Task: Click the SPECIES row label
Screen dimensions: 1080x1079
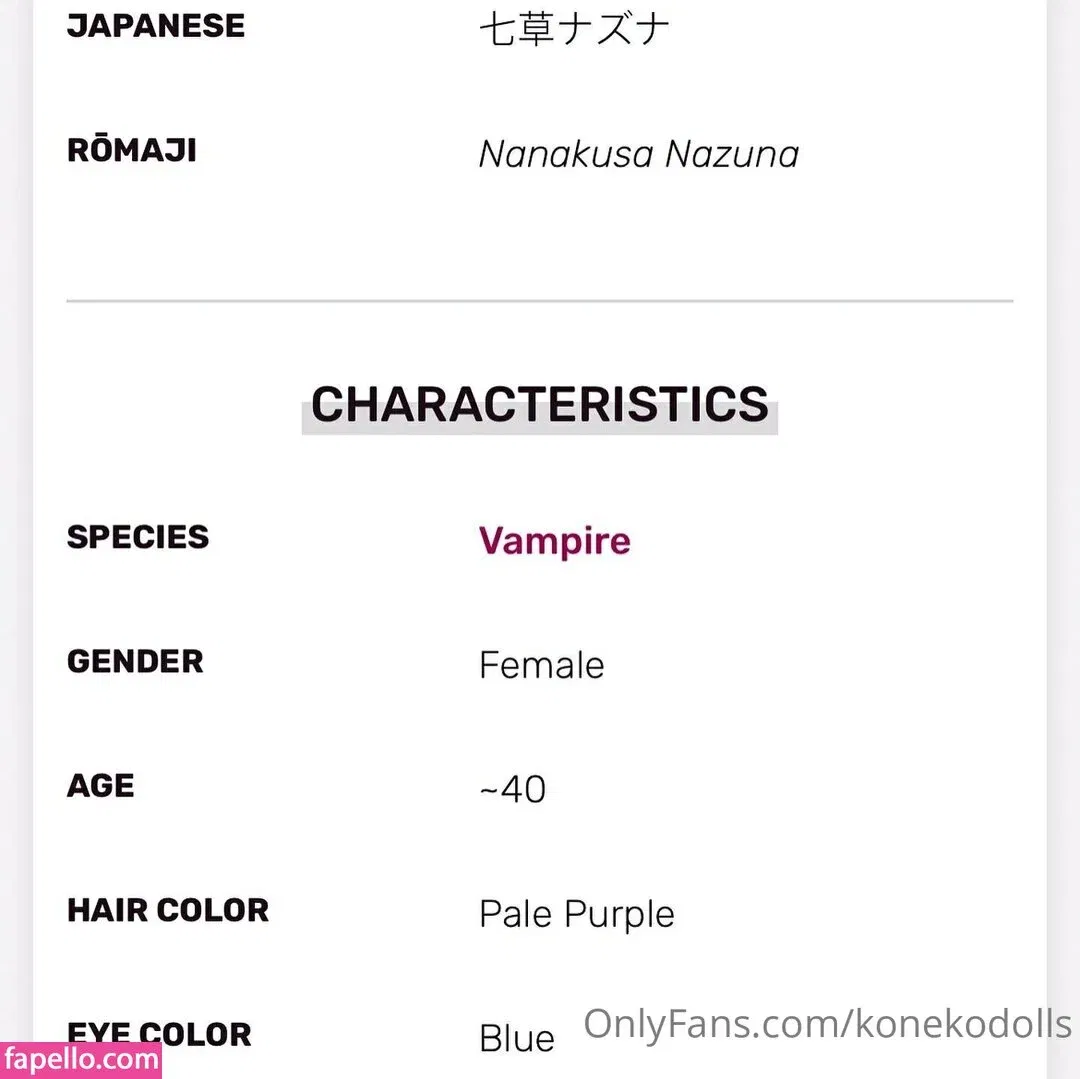Action: pos(138,537)
